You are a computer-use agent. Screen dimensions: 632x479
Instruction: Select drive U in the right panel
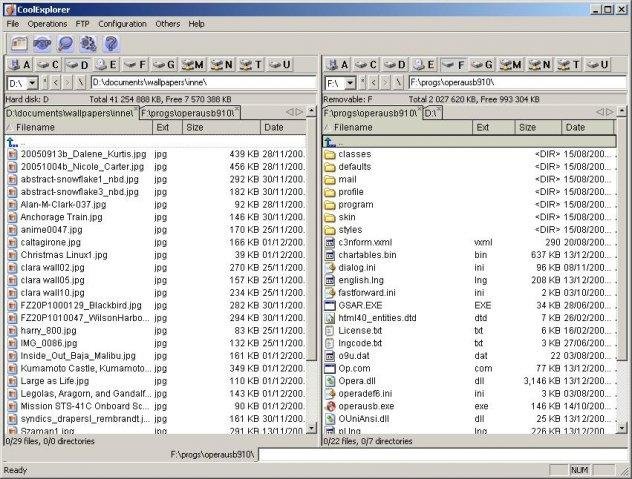point(598,65)
